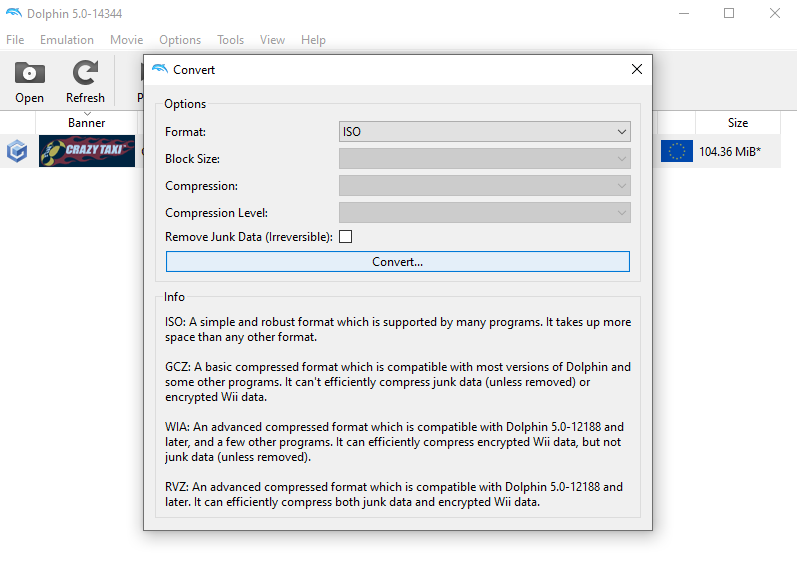Sort by the Size column header
Viewport: 797px width, 585px height.
click(x=738, y=122)
